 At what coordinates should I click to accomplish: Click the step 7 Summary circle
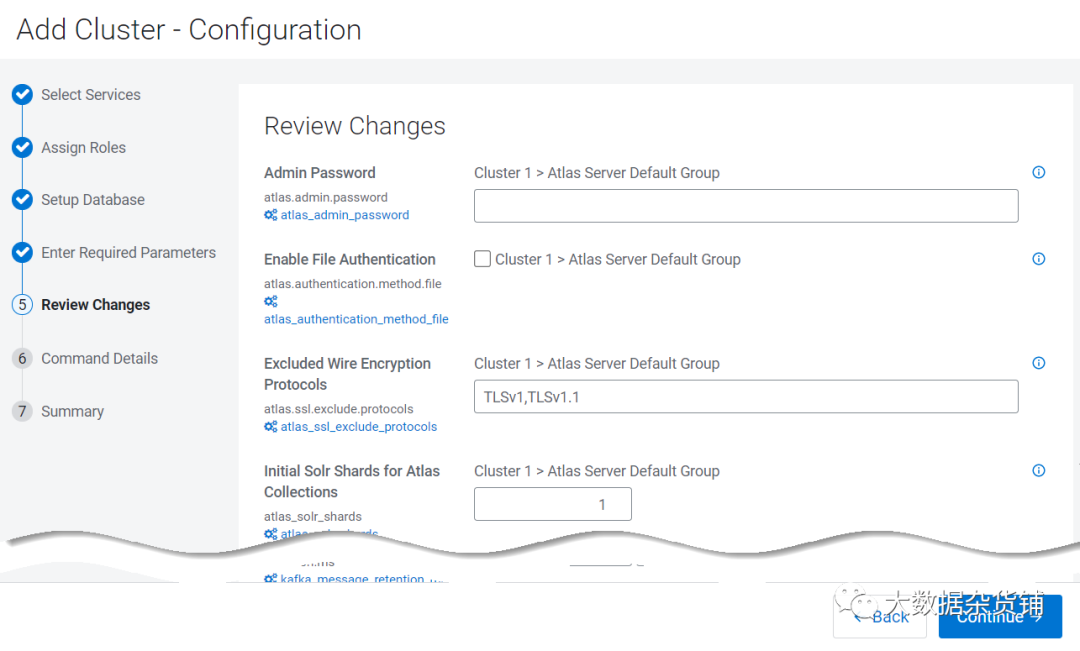point(22,411)
